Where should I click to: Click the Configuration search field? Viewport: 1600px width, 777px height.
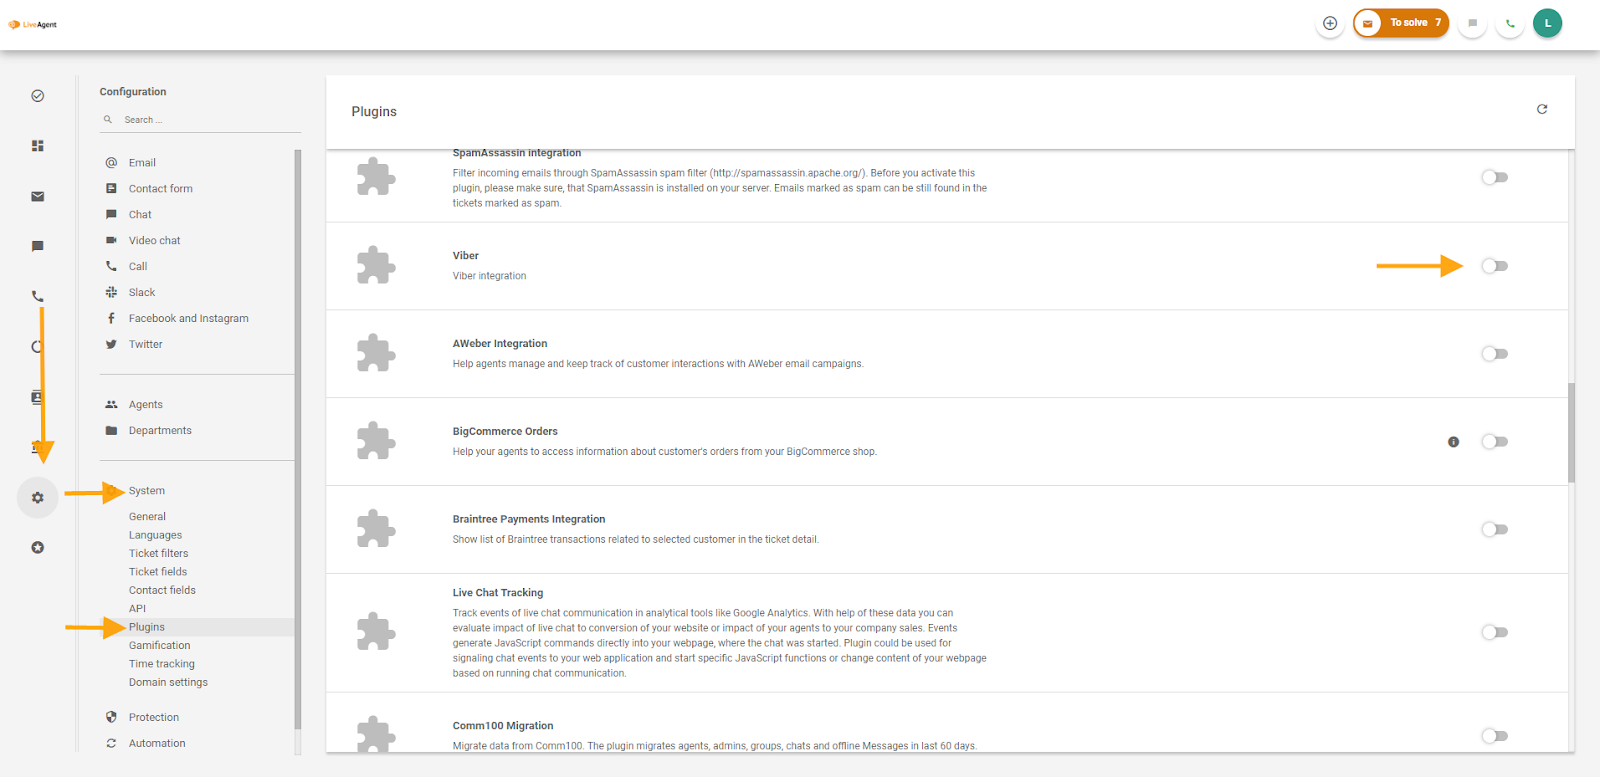coord(200,120)
